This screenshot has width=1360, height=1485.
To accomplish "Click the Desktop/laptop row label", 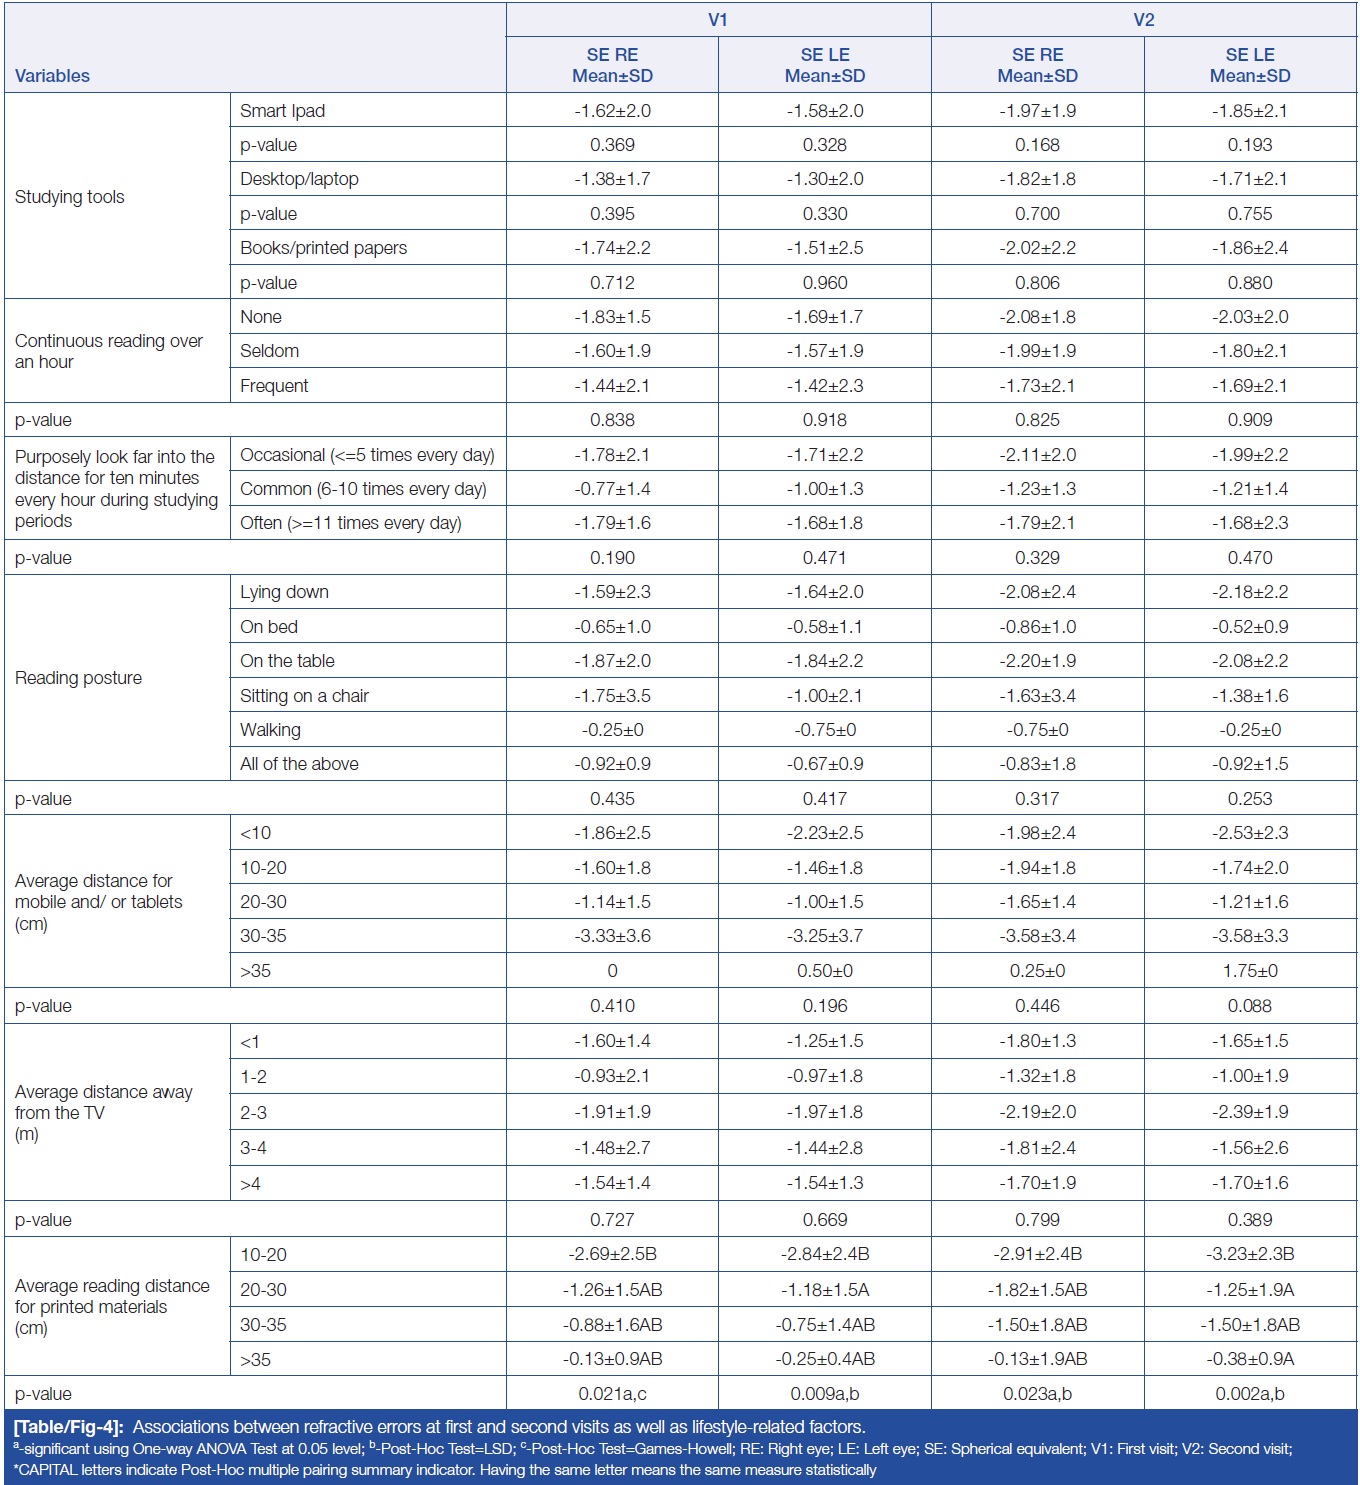I will [299, 179].
